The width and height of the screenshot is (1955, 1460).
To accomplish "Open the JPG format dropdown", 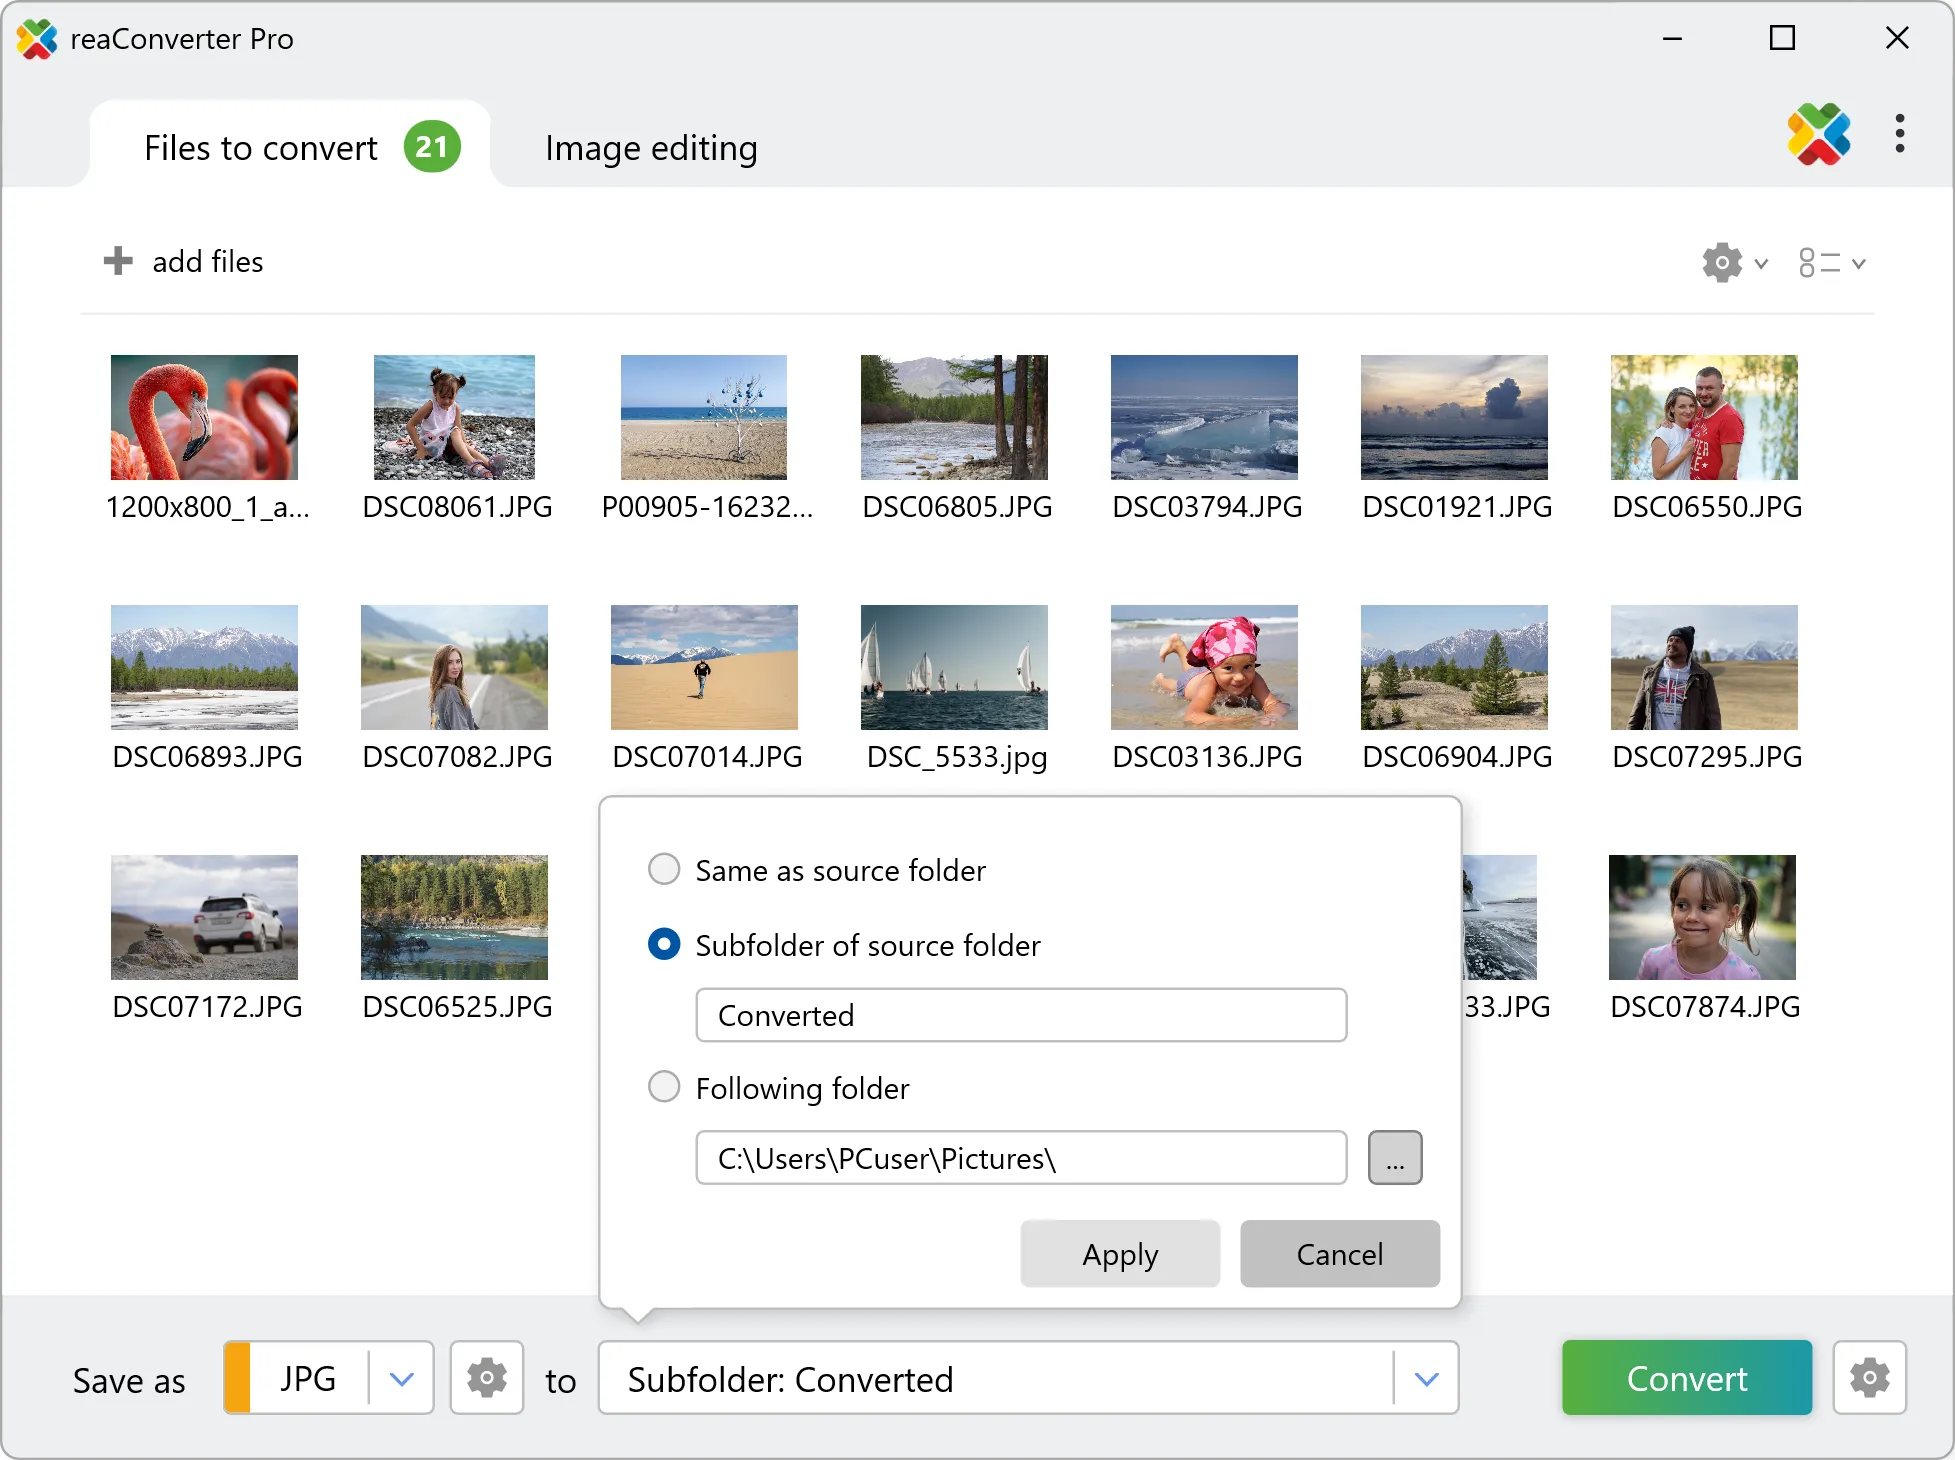I will [401, 1378].
